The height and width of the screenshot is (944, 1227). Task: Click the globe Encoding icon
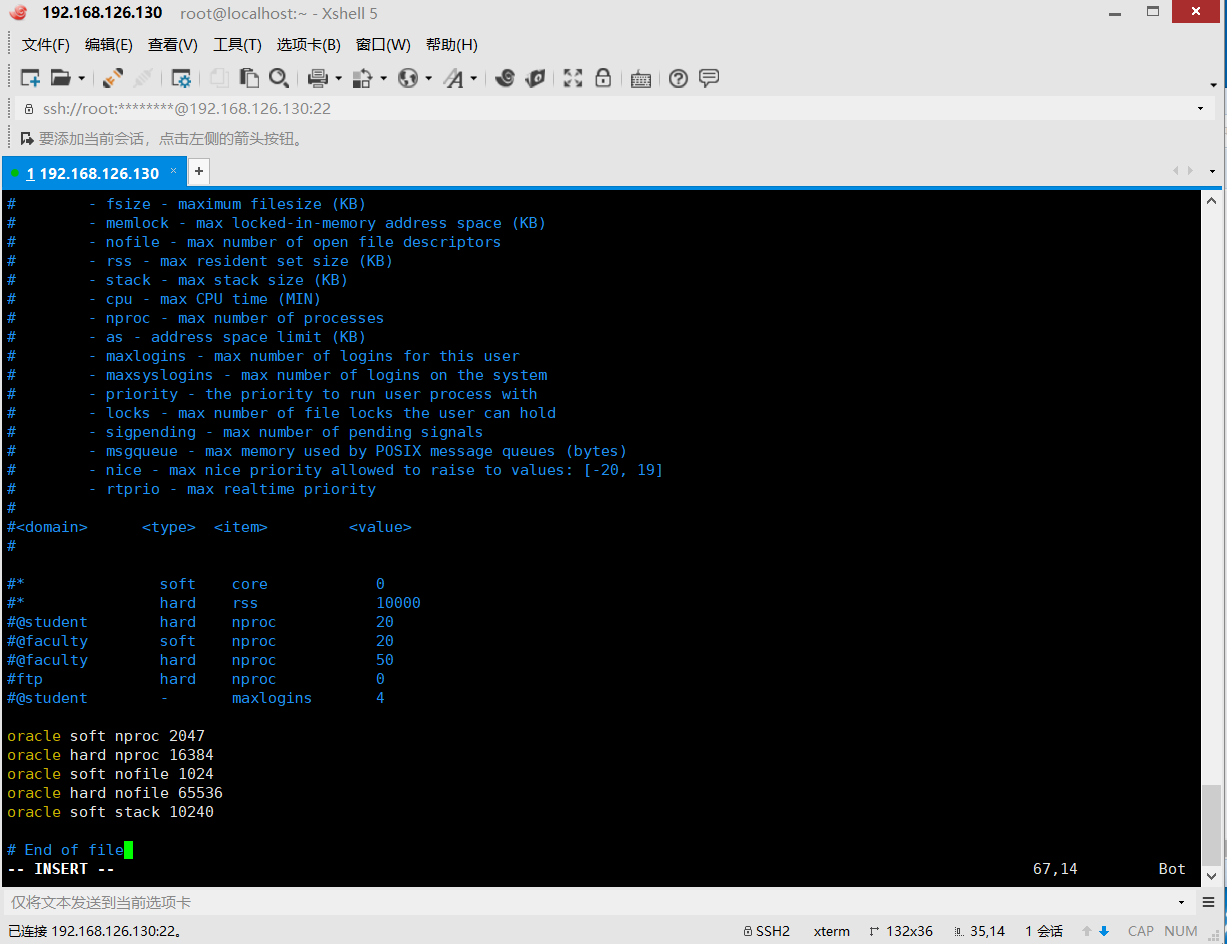(x=408, y=78)
